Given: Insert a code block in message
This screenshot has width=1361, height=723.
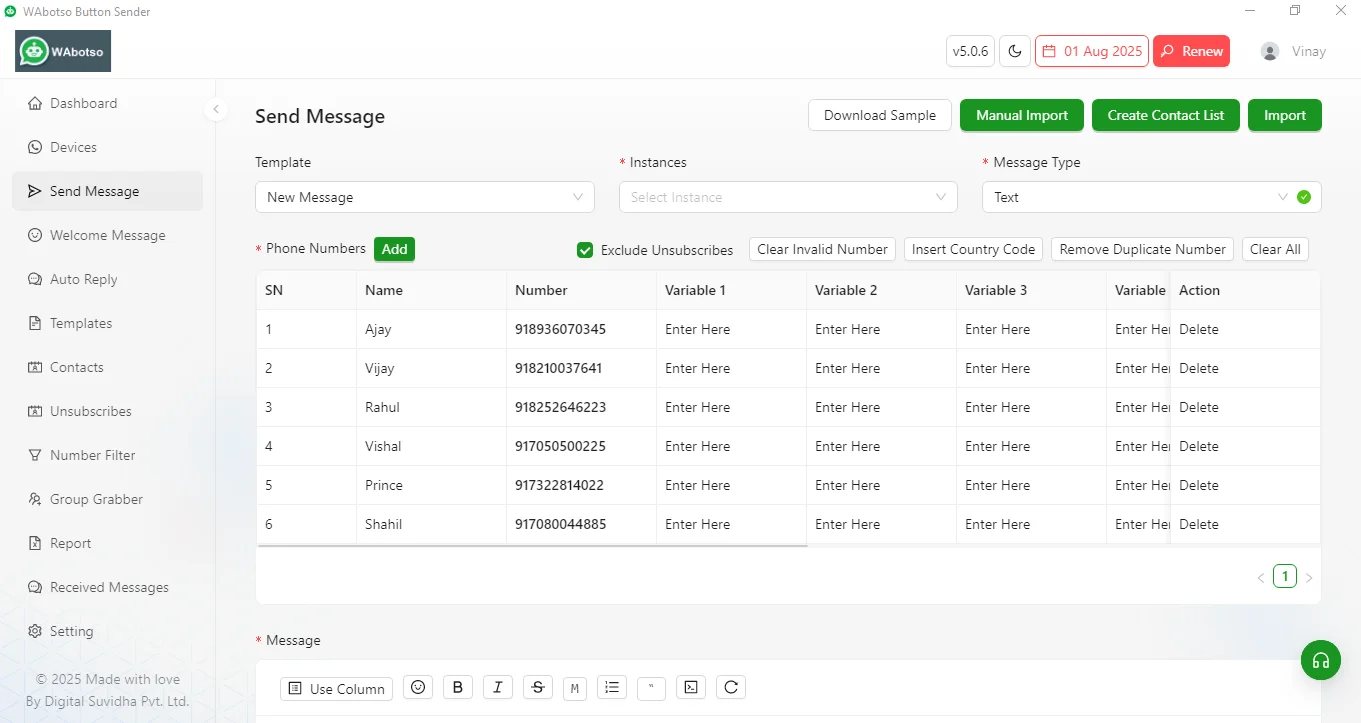Looking at the screenshot, I should point(691,687).
